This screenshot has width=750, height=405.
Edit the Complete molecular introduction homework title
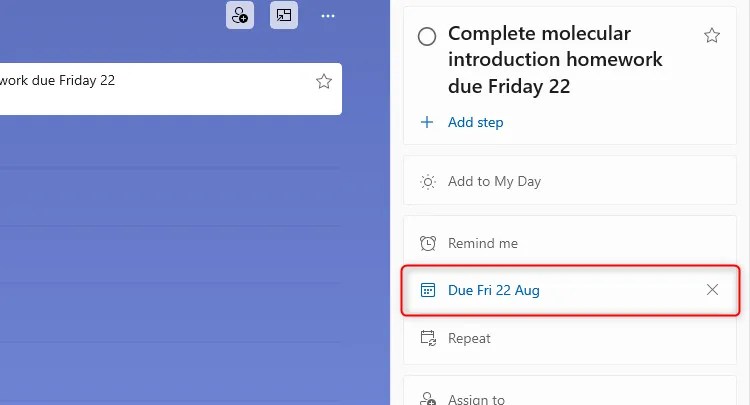click(x=555, y=60)
